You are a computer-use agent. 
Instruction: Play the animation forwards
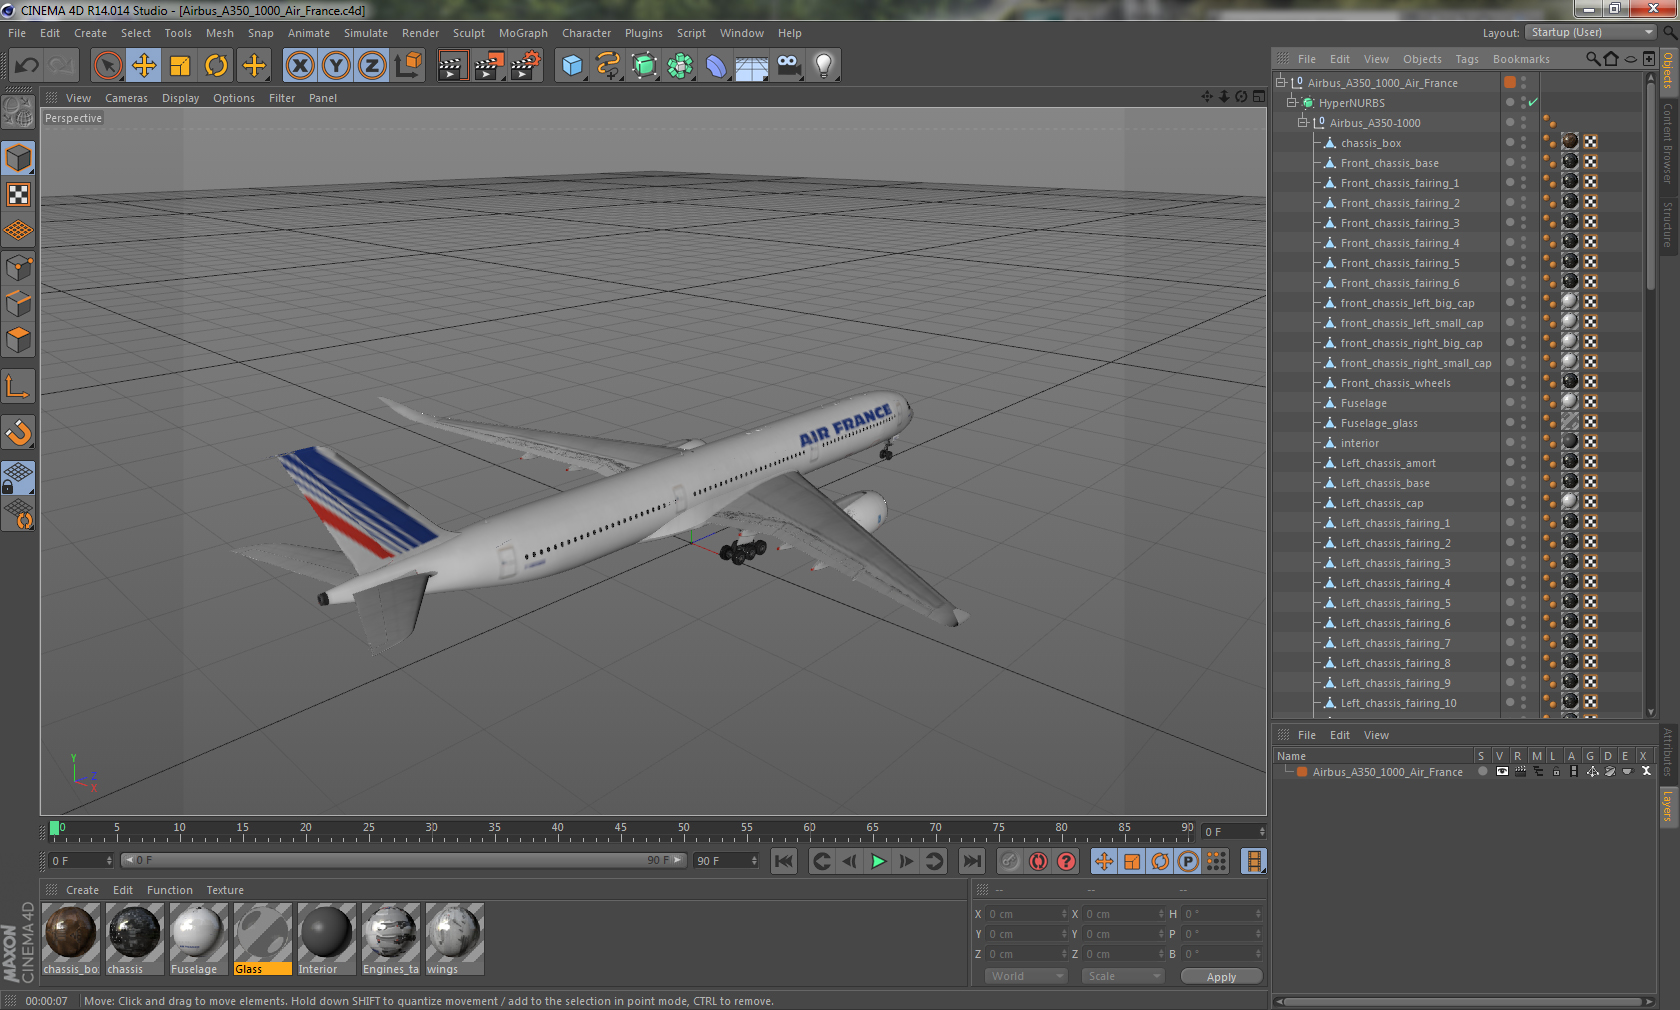[878, 861]
